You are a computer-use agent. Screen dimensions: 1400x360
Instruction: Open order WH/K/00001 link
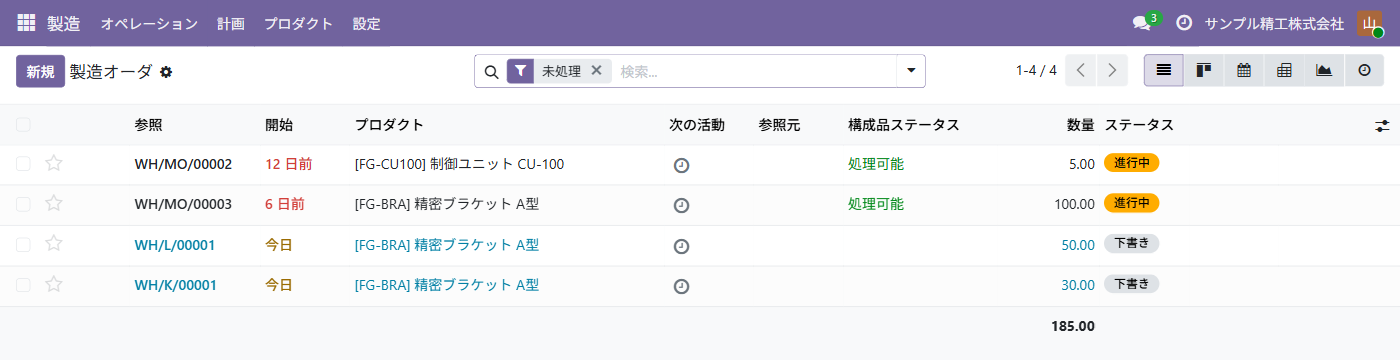(x=175, y=285)
